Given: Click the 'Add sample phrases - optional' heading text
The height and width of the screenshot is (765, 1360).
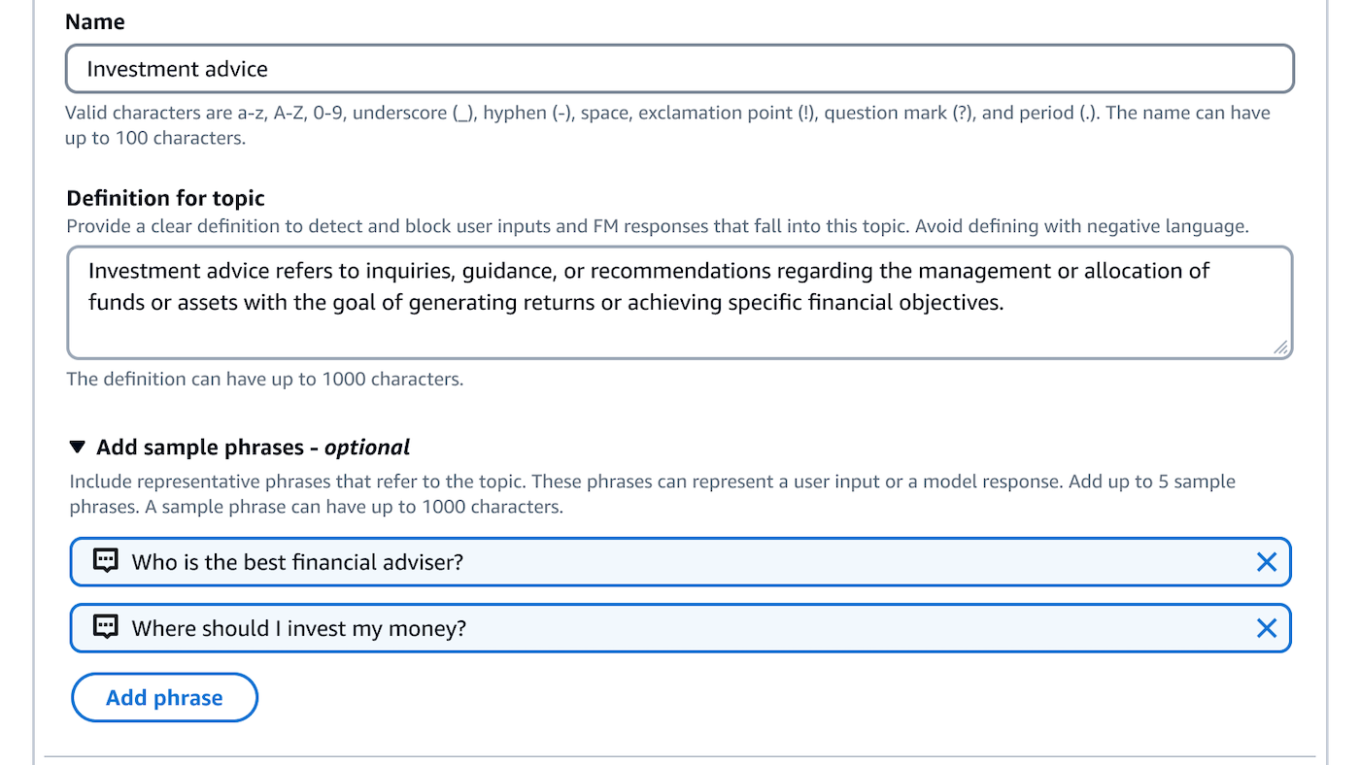Looking at the screenshot, I should (253, 447).
